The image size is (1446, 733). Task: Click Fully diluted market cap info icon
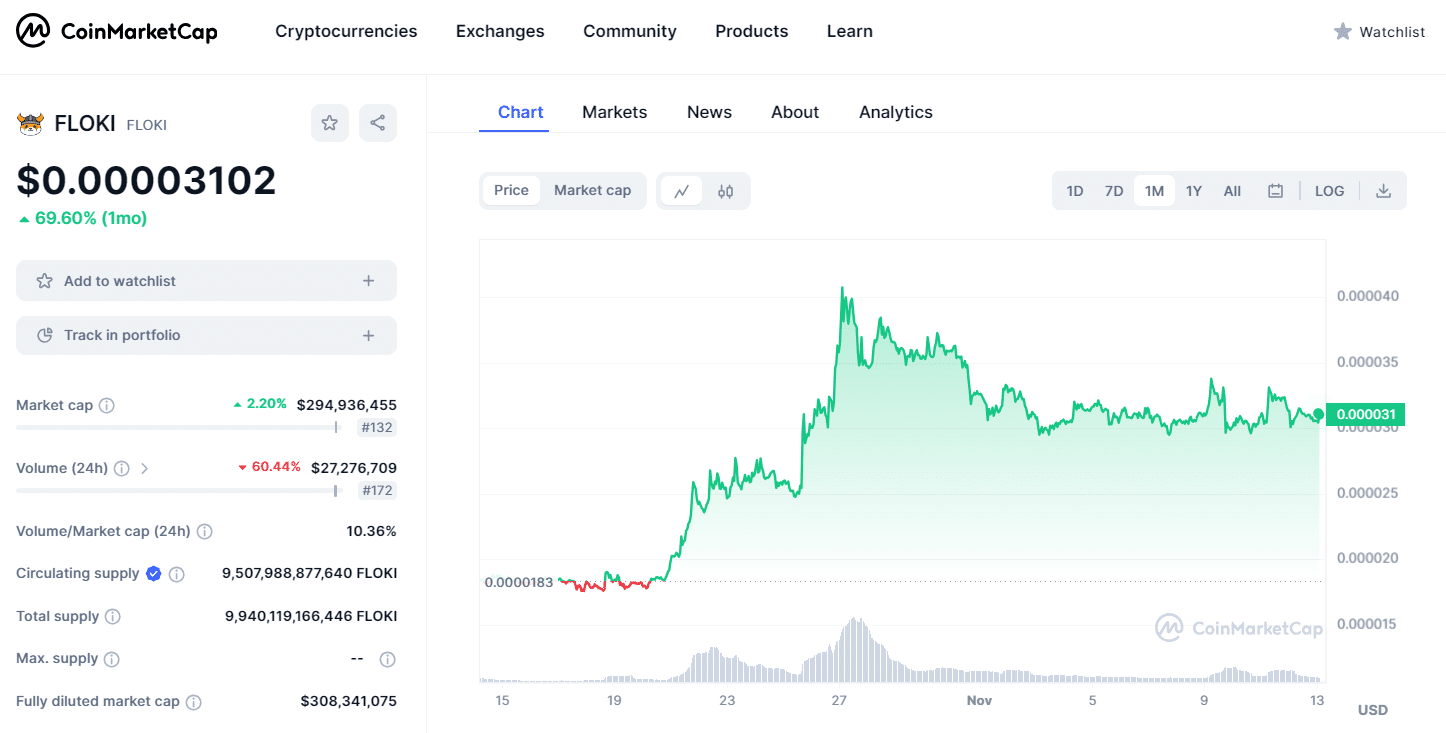pyautogui.click(x=194, y=702)
